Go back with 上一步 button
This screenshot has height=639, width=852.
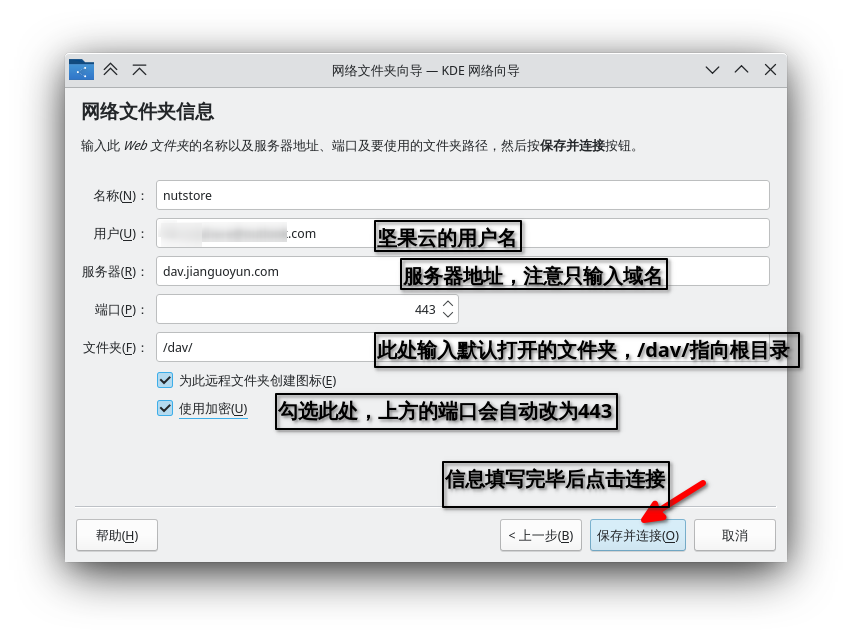(x=540, y=535)
